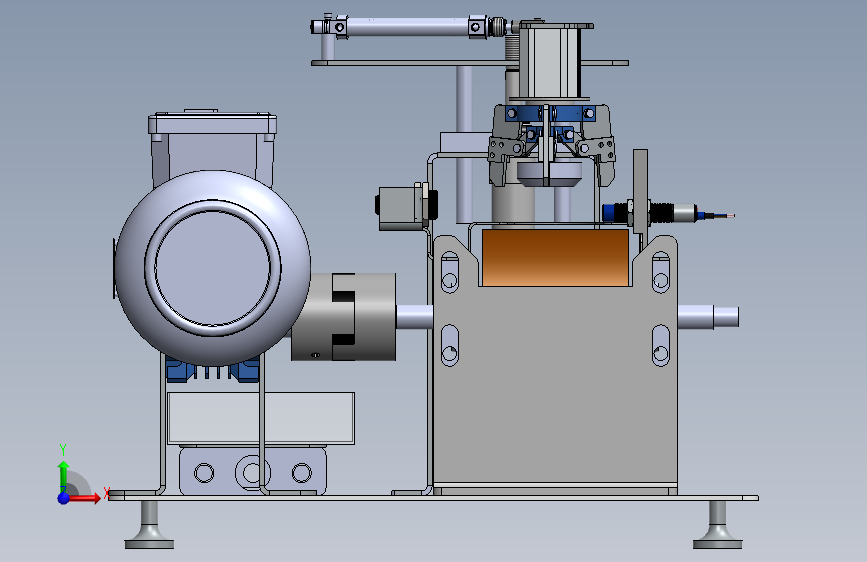Select the horizontal pneumatic cylinder at top
This screenshot has height=562, width=867.
coord(408,27)
